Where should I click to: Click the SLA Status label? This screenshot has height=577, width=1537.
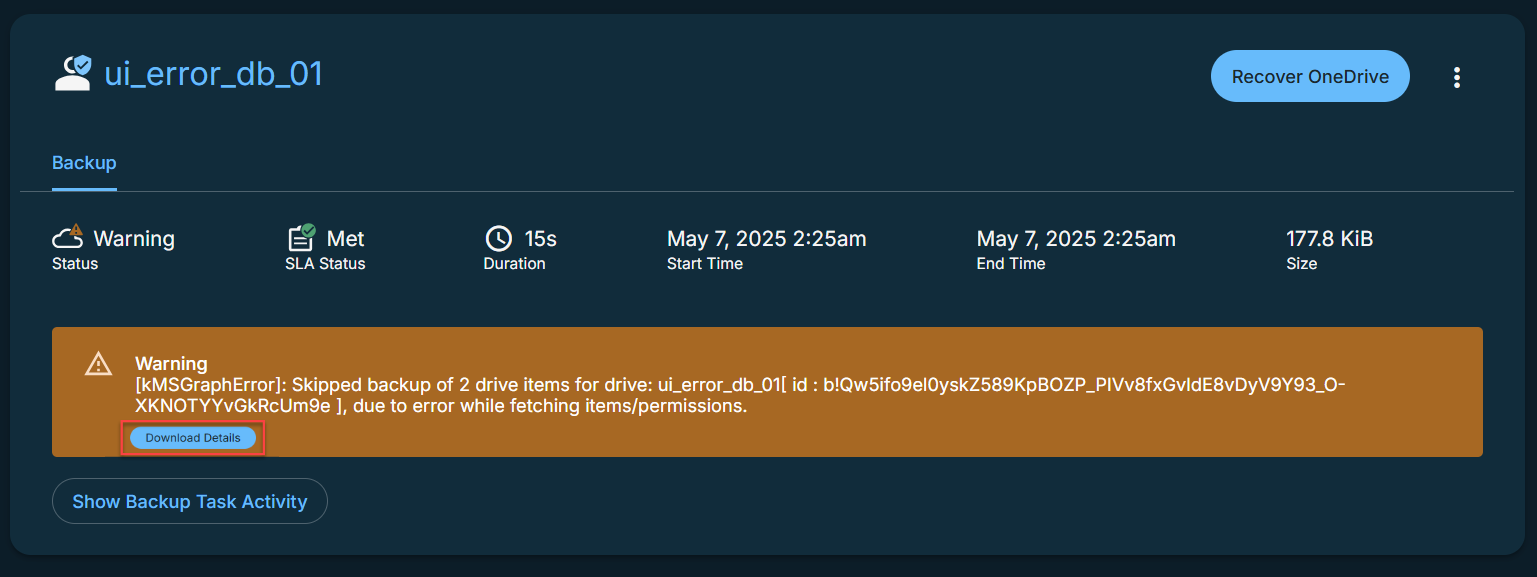pyautogui.click(x=326, y=264)
